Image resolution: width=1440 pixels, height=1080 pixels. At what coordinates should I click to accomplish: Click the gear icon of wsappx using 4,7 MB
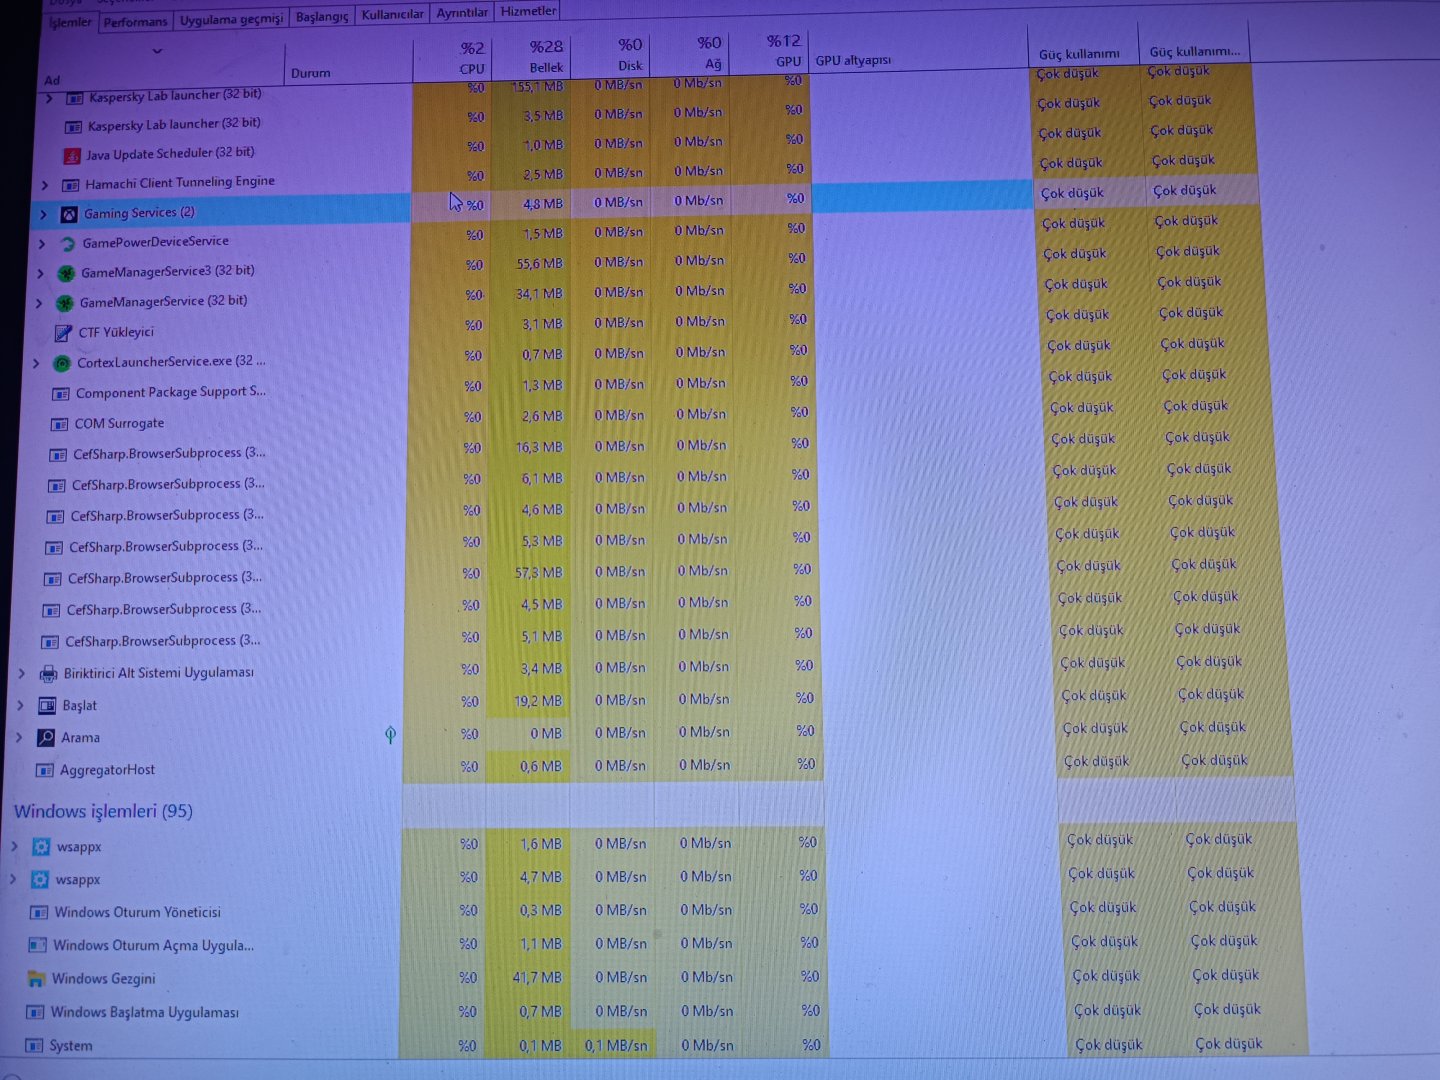(40, 880)
